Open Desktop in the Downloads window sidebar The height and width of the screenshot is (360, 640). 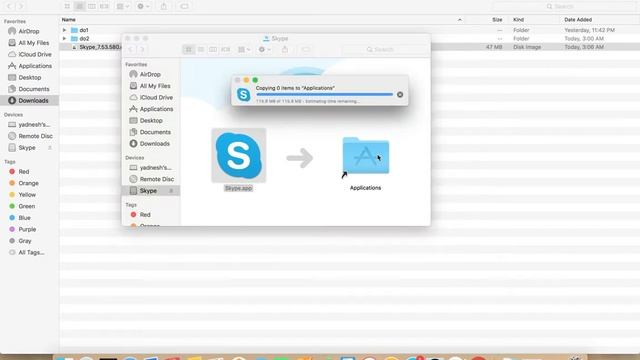point(29,77)
